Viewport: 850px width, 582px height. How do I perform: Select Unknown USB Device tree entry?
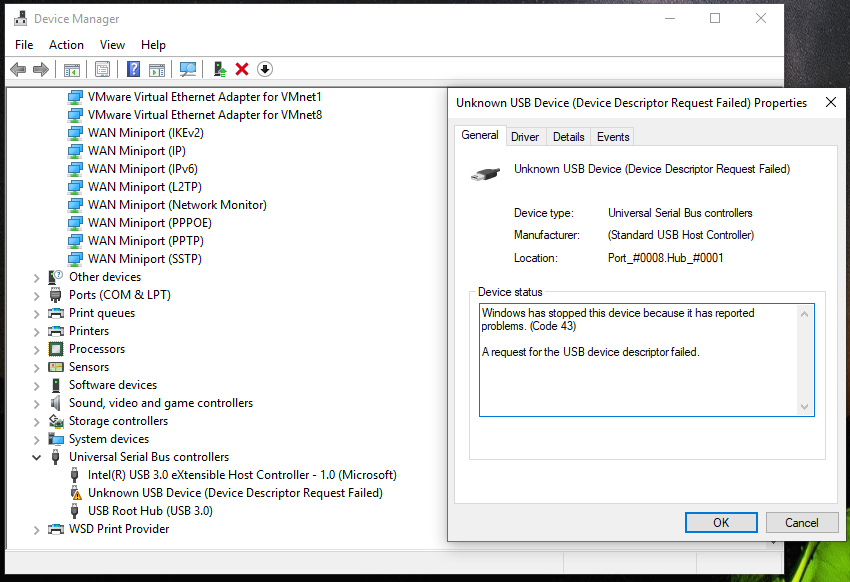click(235, 493)
